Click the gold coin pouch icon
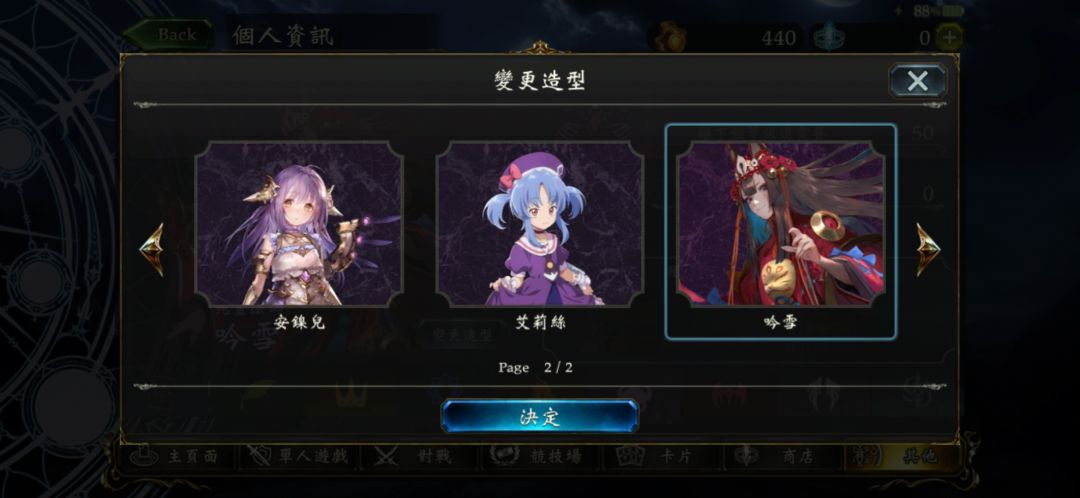 click(668, 37)
